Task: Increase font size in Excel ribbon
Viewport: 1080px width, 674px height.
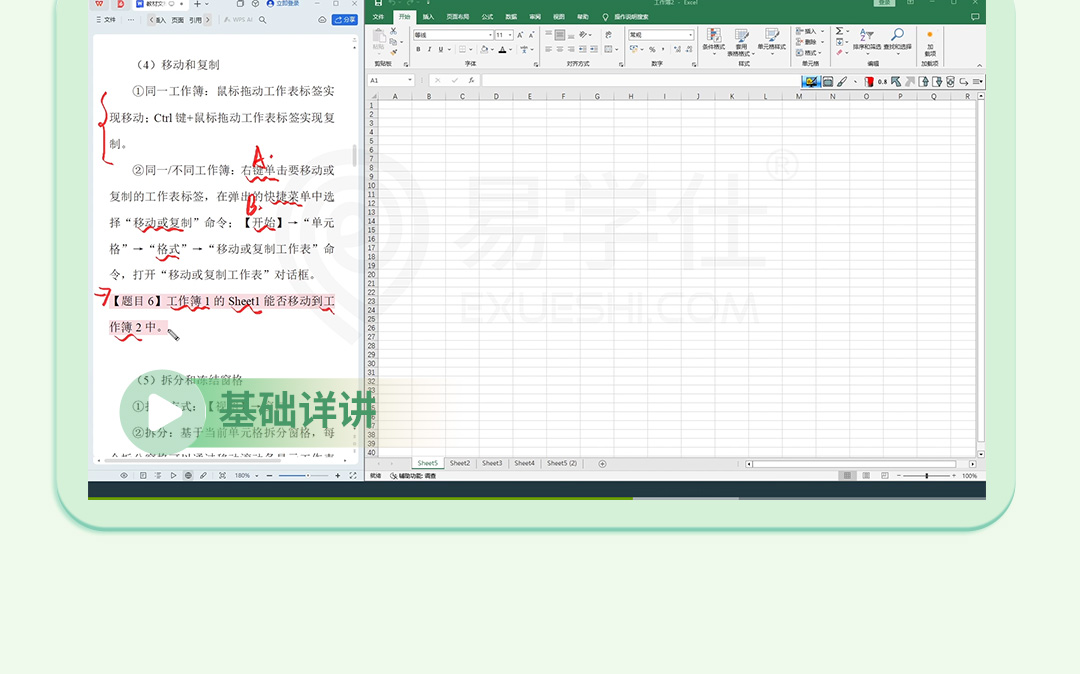Action: 520,34
